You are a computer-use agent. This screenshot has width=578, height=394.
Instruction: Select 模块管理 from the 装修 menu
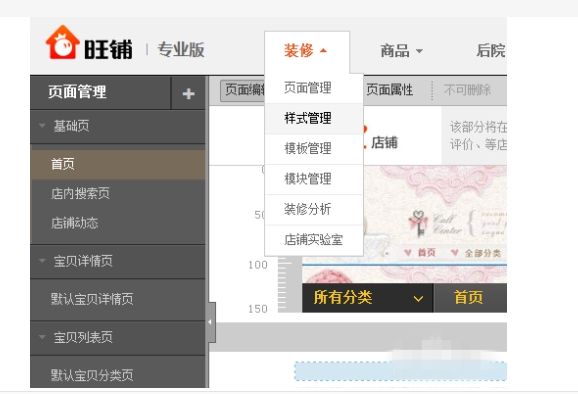click(x=314, y=179)
